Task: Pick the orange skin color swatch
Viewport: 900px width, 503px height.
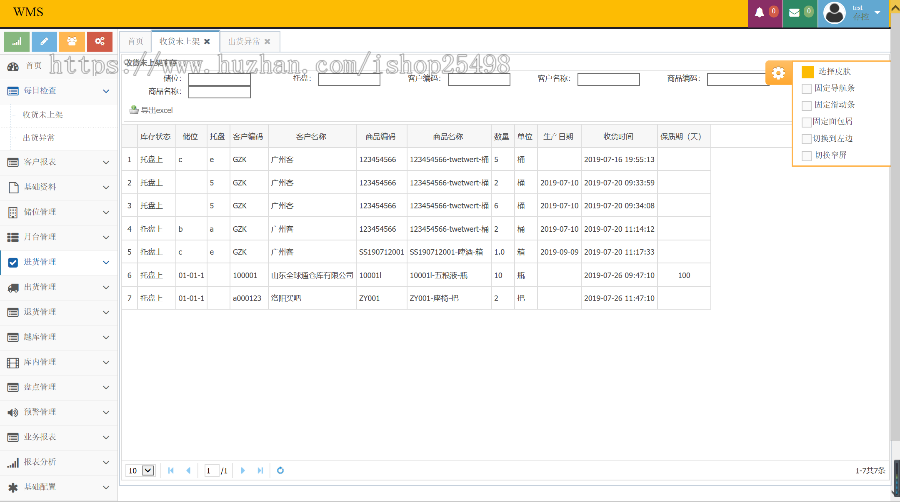Action: [x=807, y=72]
